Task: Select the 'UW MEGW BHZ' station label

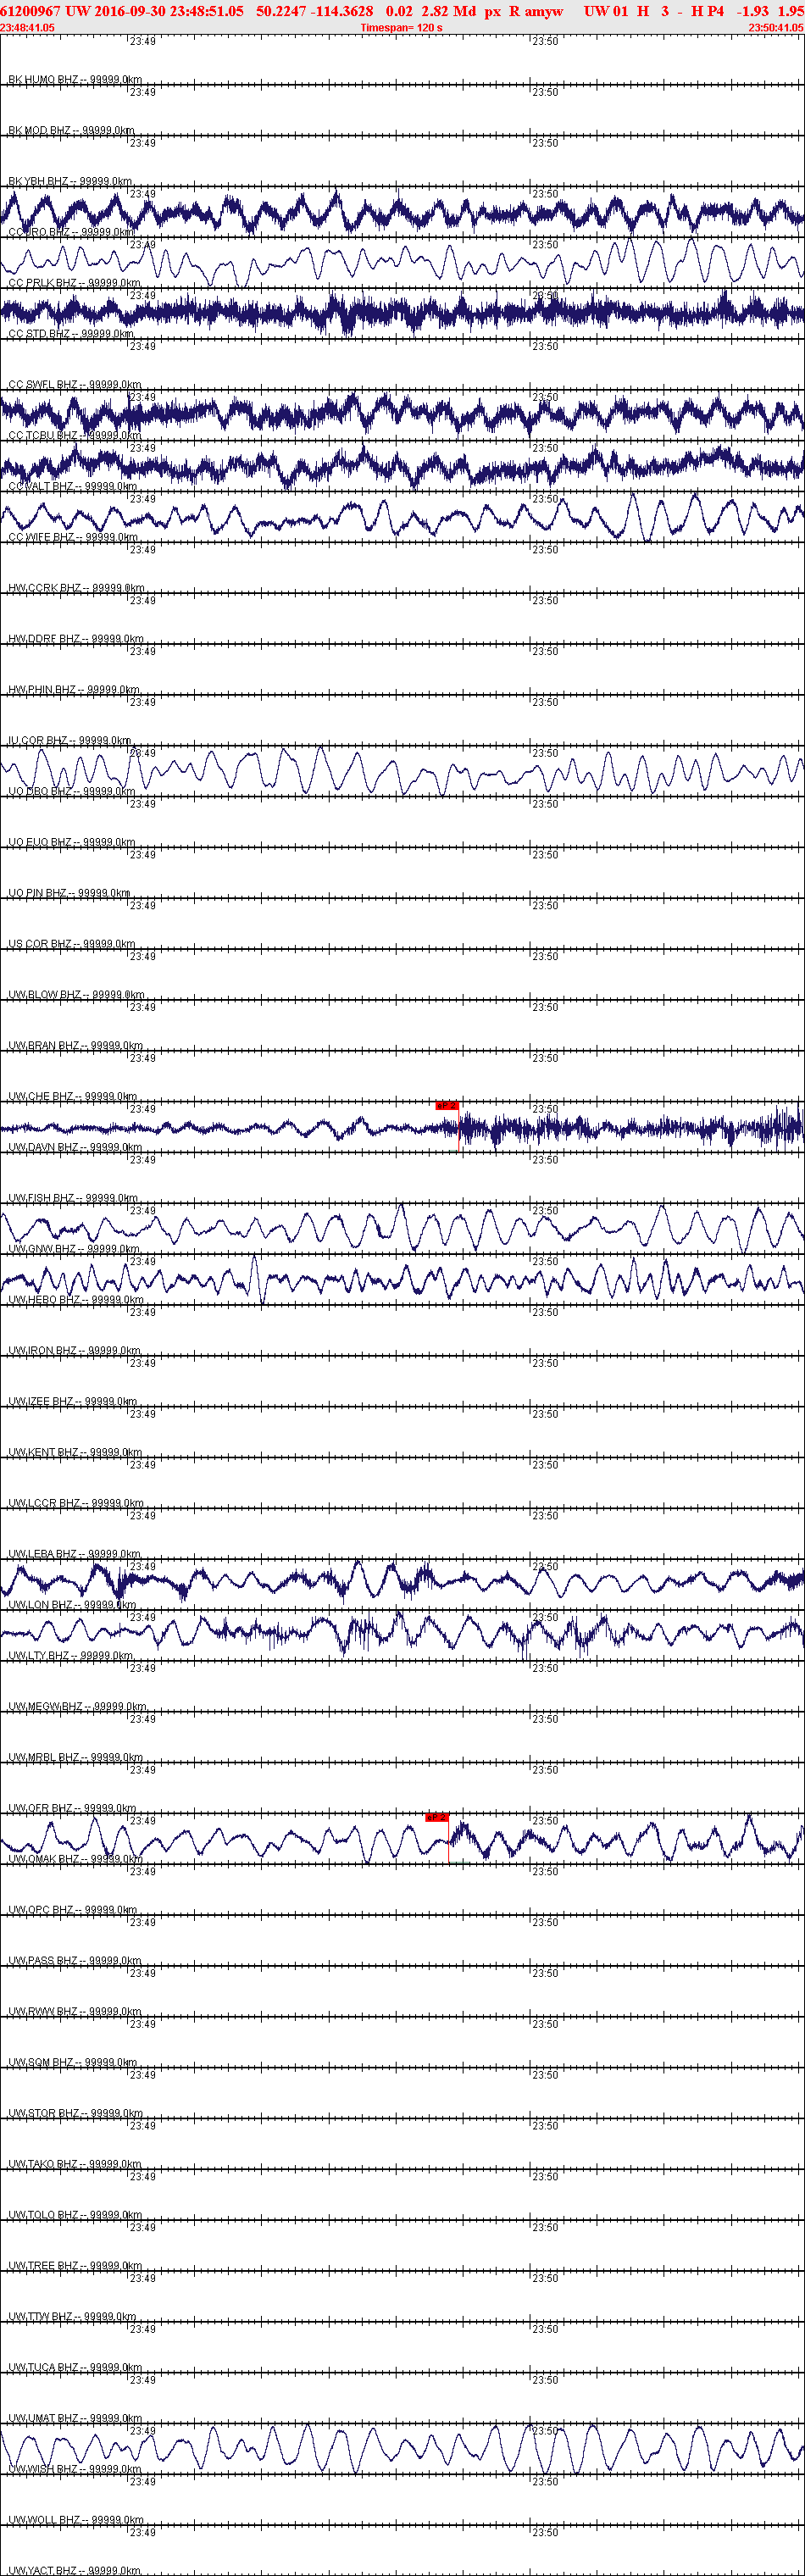Action: pos(77,1706)
